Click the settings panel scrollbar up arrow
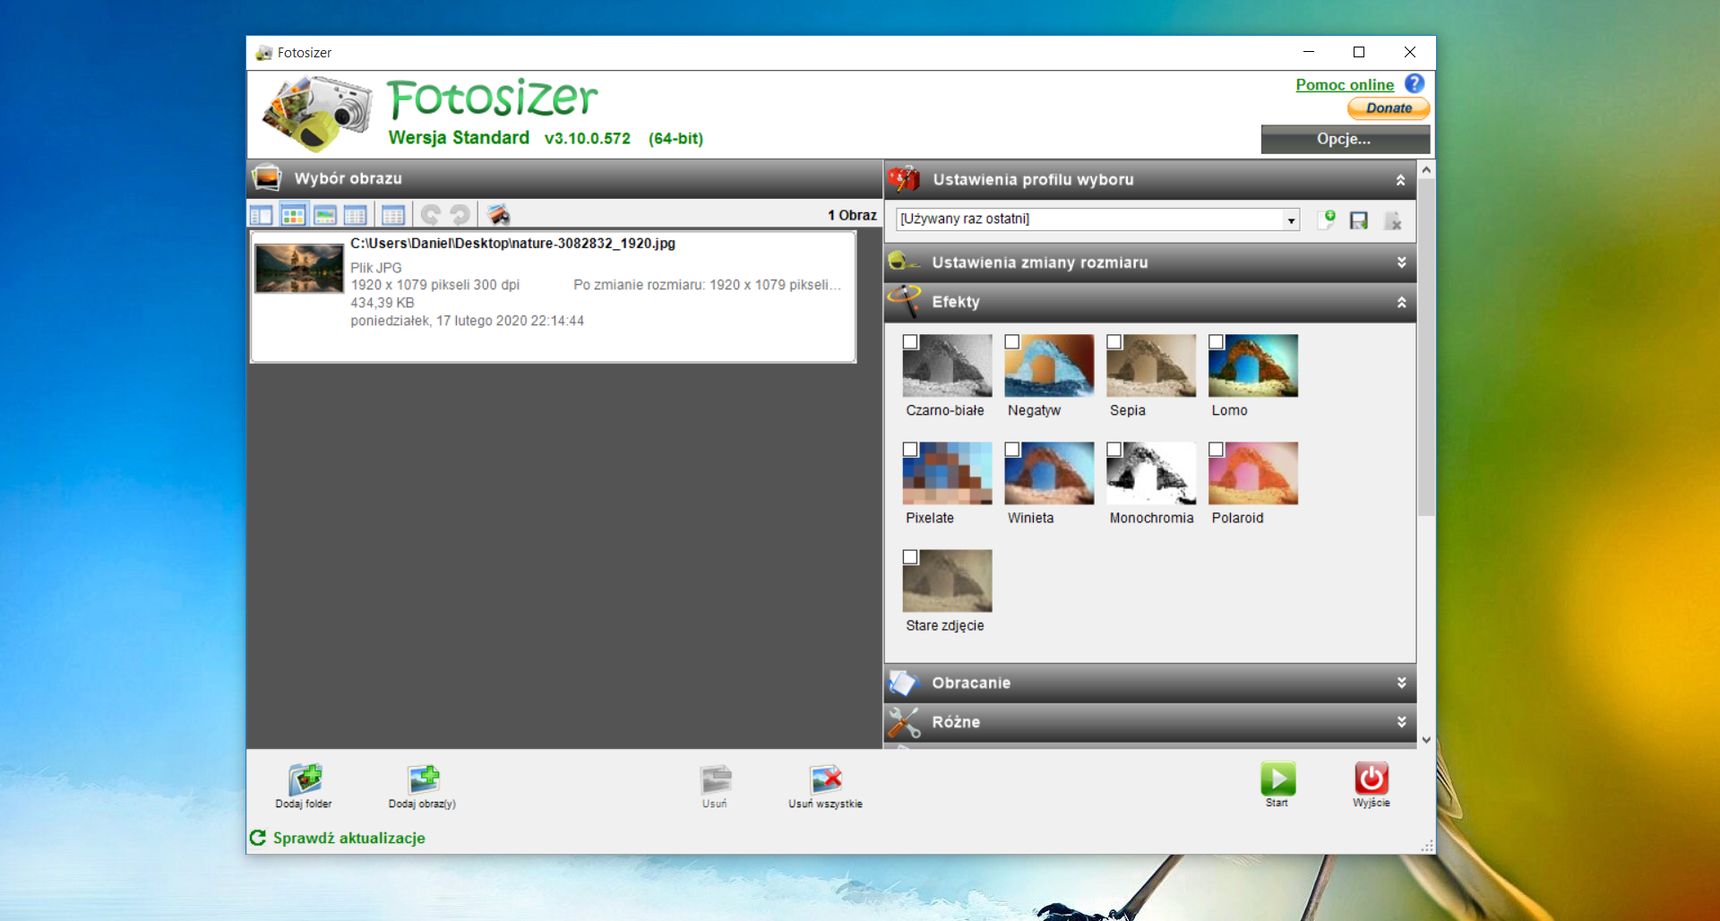 1426,170
